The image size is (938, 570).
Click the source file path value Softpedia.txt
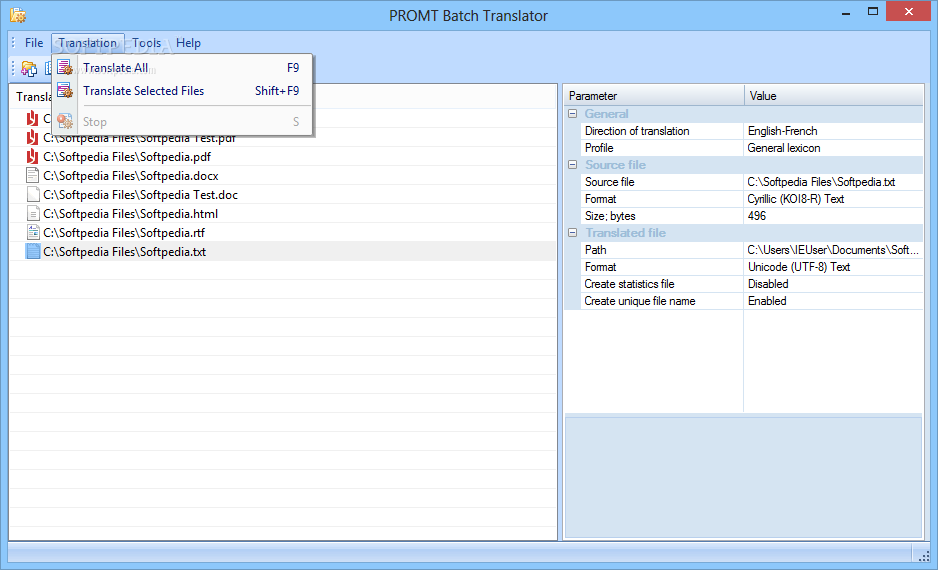821,182
